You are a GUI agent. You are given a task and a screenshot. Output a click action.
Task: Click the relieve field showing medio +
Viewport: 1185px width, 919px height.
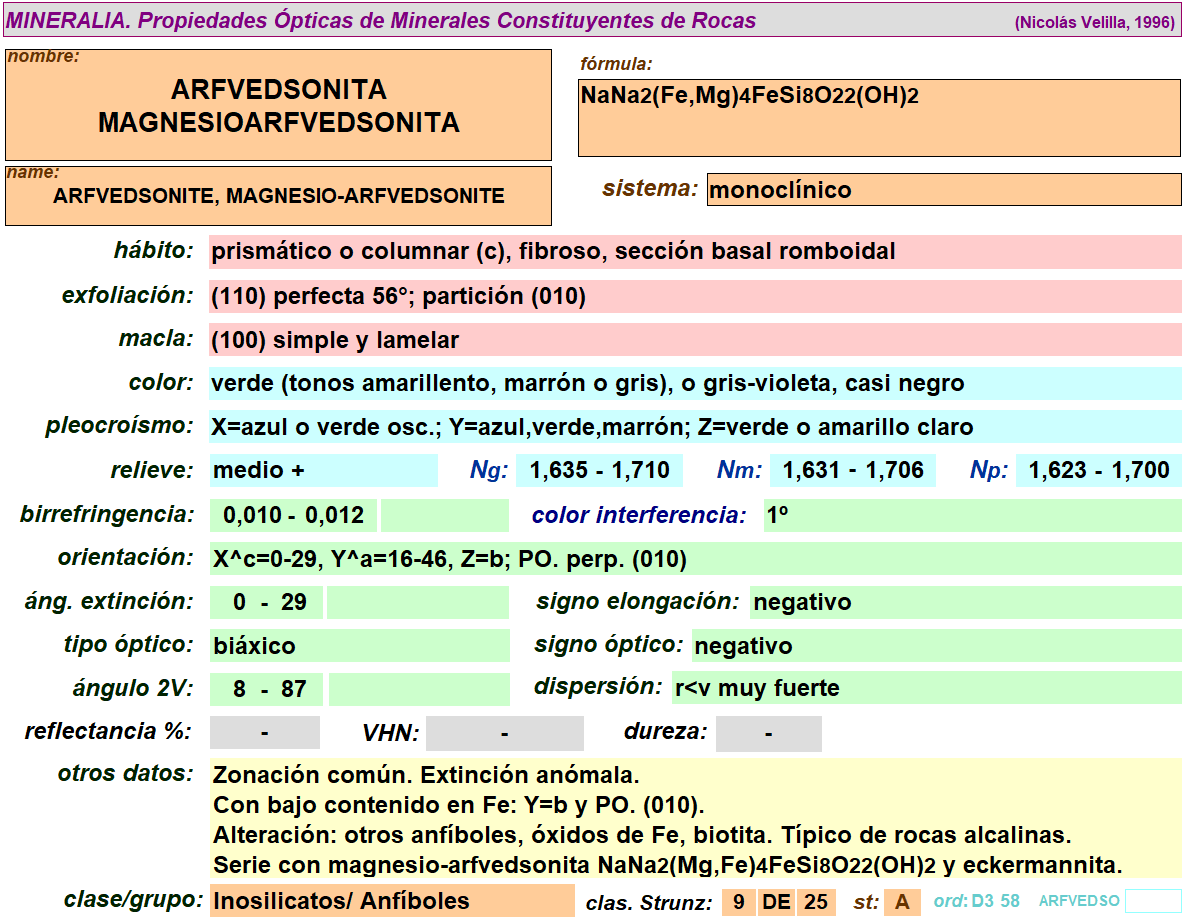pyautogui.click(x=323, y=471)
